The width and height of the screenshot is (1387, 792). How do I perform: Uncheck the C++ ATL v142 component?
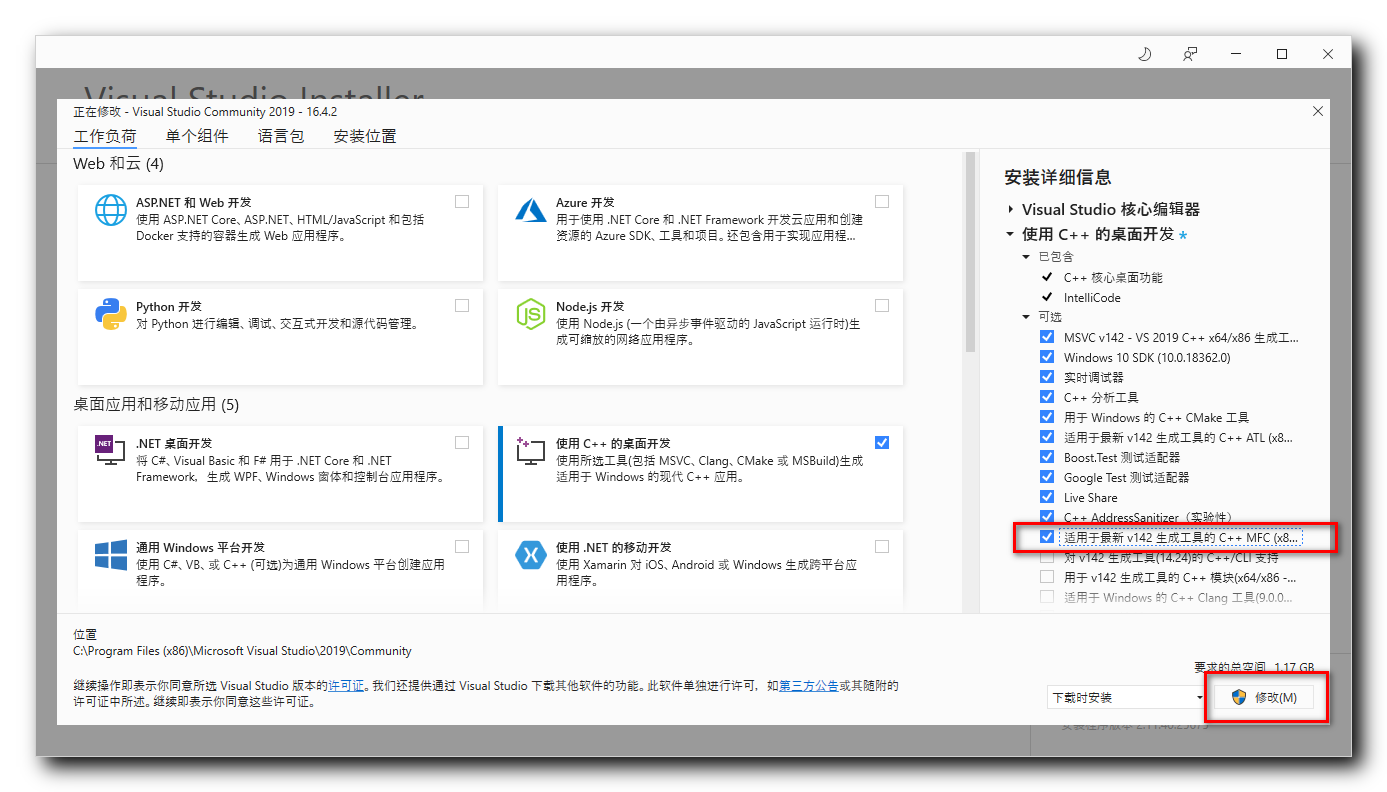coord(1047,437)
